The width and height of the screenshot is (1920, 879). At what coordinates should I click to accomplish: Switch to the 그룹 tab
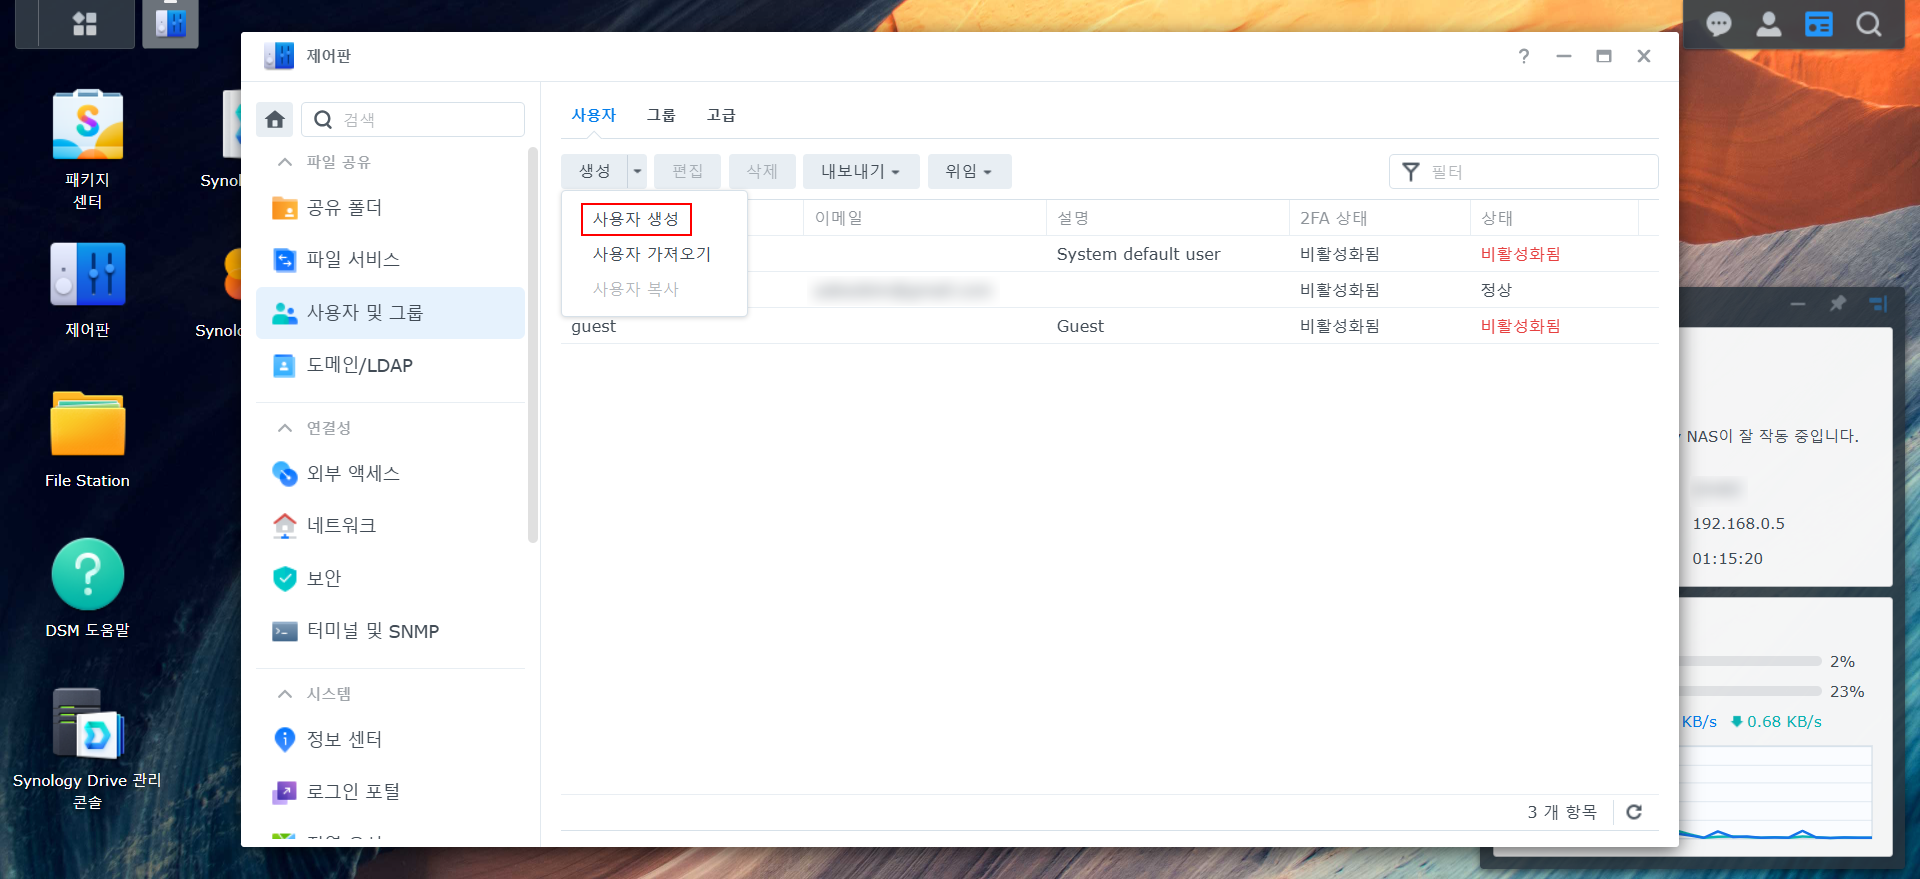tap(661, 115)
